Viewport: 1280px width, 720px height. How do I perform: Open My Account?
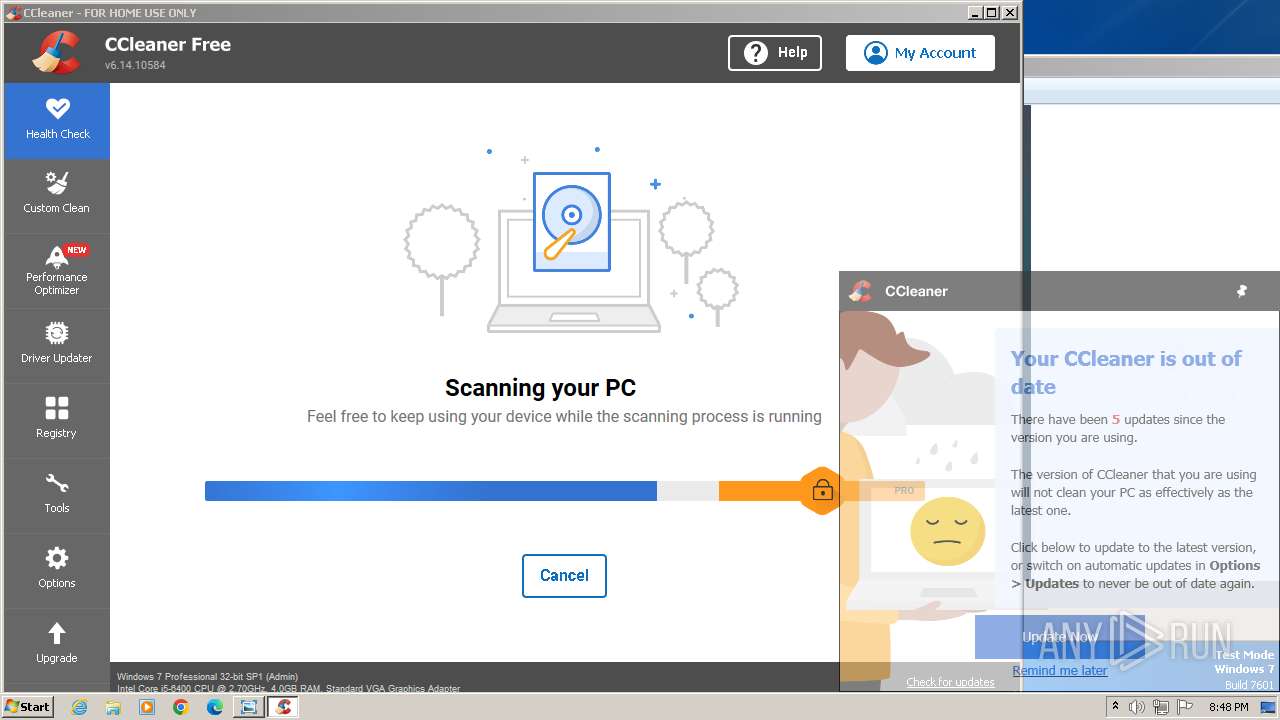(920, 53)
